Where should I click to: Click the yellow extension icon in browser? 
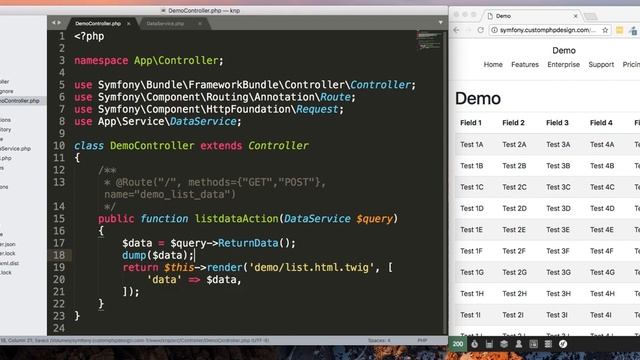(x=619, y=30)
